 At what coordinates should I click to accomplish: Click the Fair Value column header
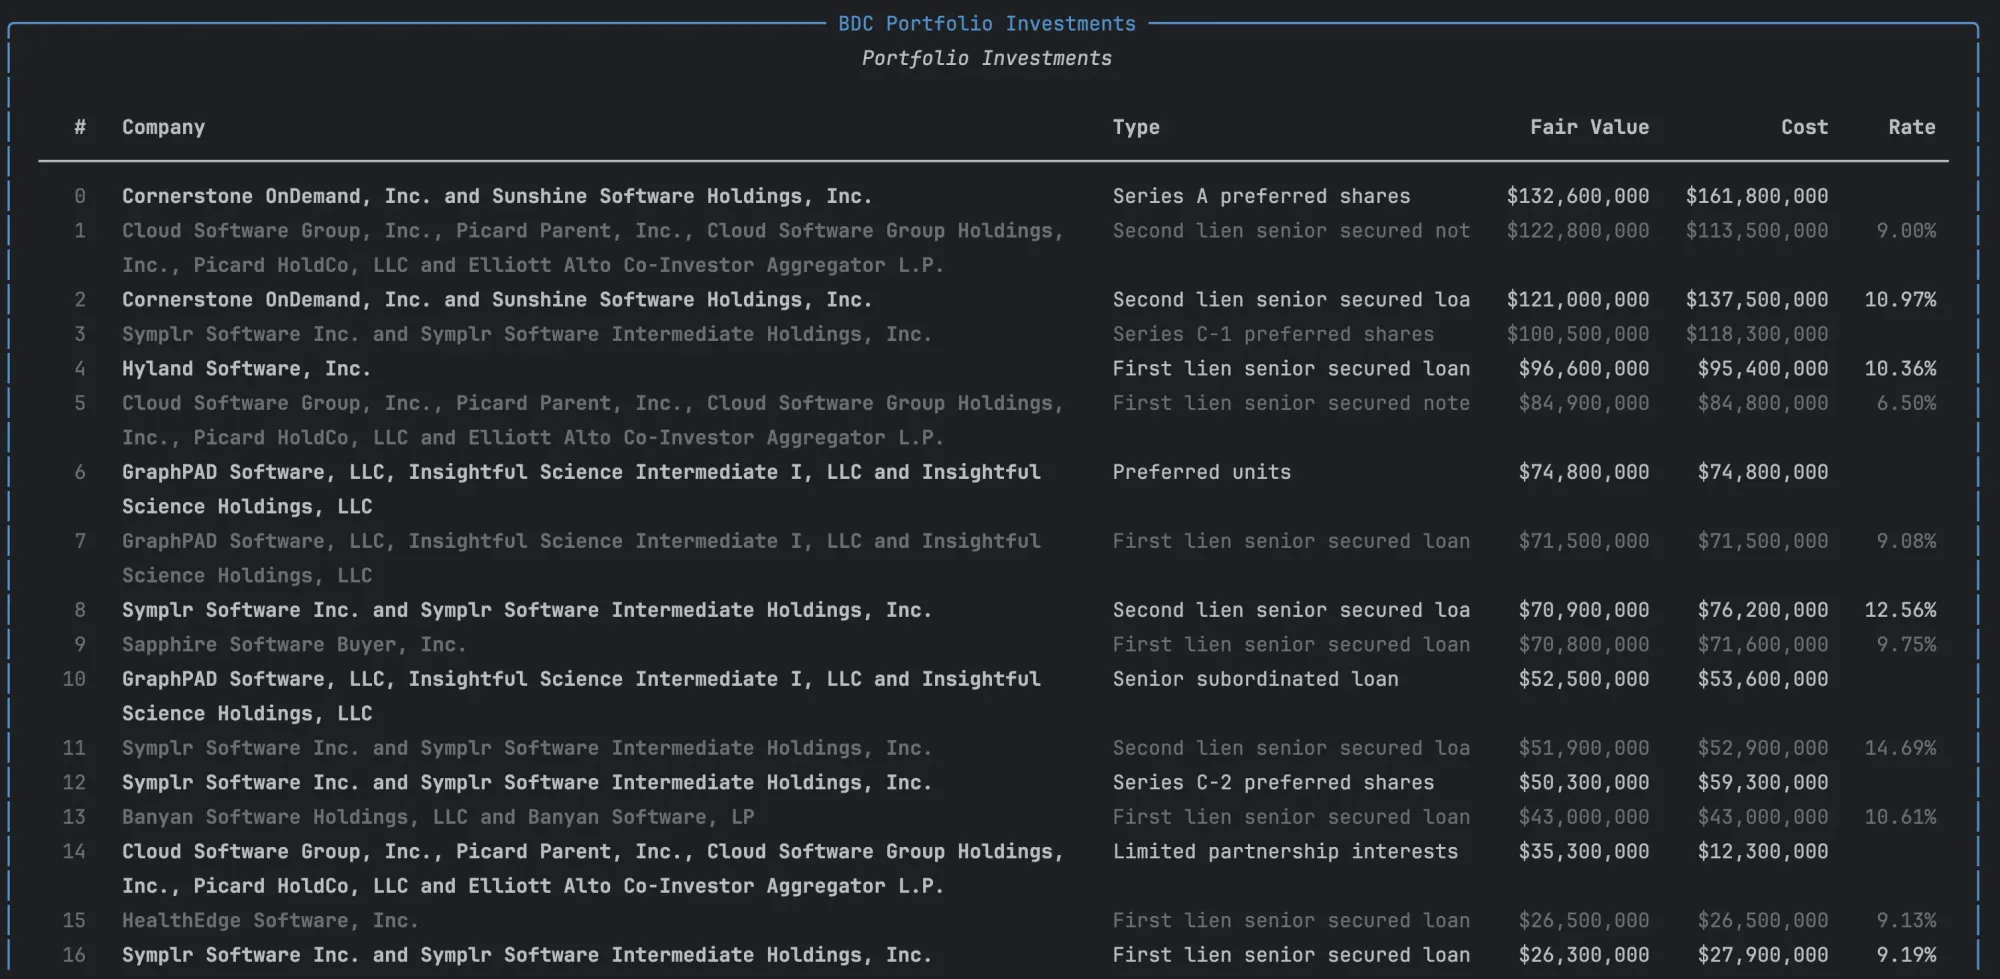[x=1588, y=127]
